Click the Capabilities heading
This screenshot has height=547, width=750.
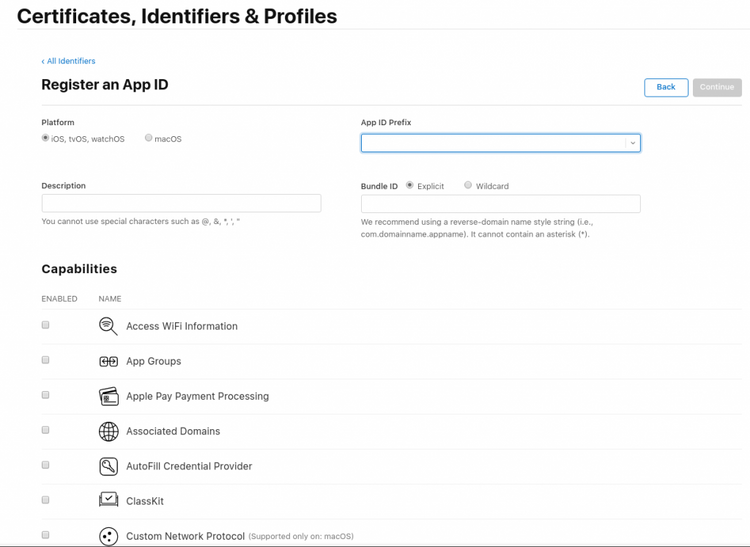click(x=79, y=269)
